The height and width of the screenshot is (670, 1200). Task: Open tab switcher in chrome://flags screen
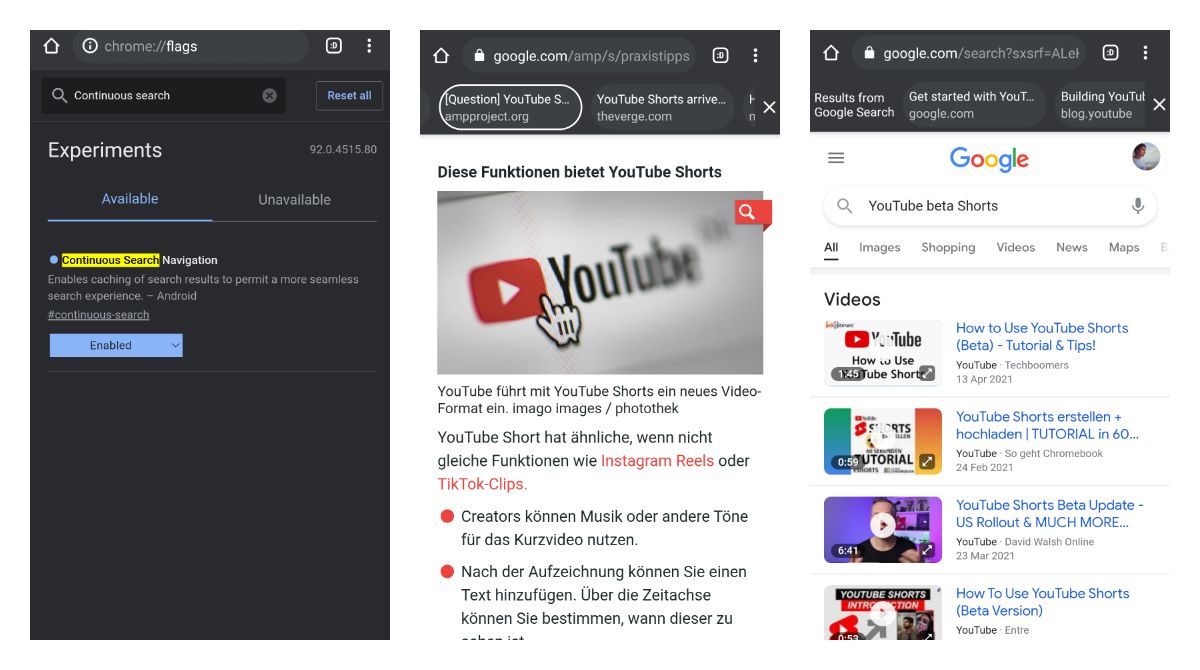click(x=334, y=46)
